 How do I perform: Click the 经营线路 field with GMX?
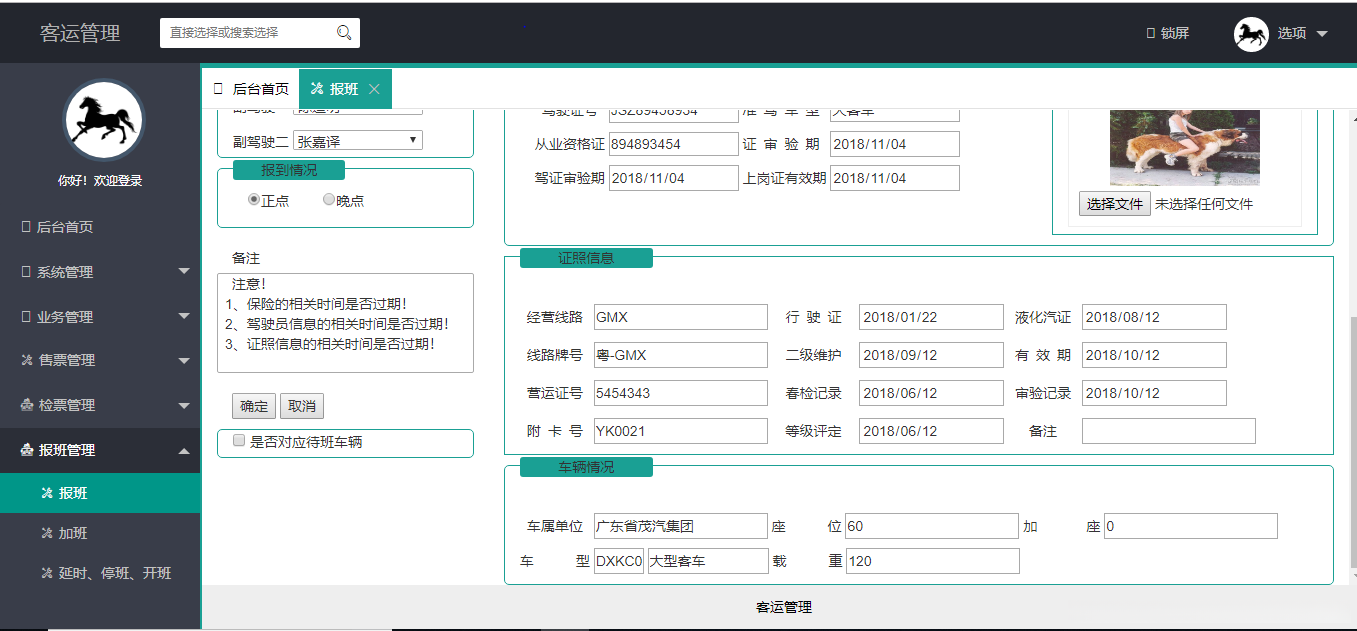coord(681,317)
